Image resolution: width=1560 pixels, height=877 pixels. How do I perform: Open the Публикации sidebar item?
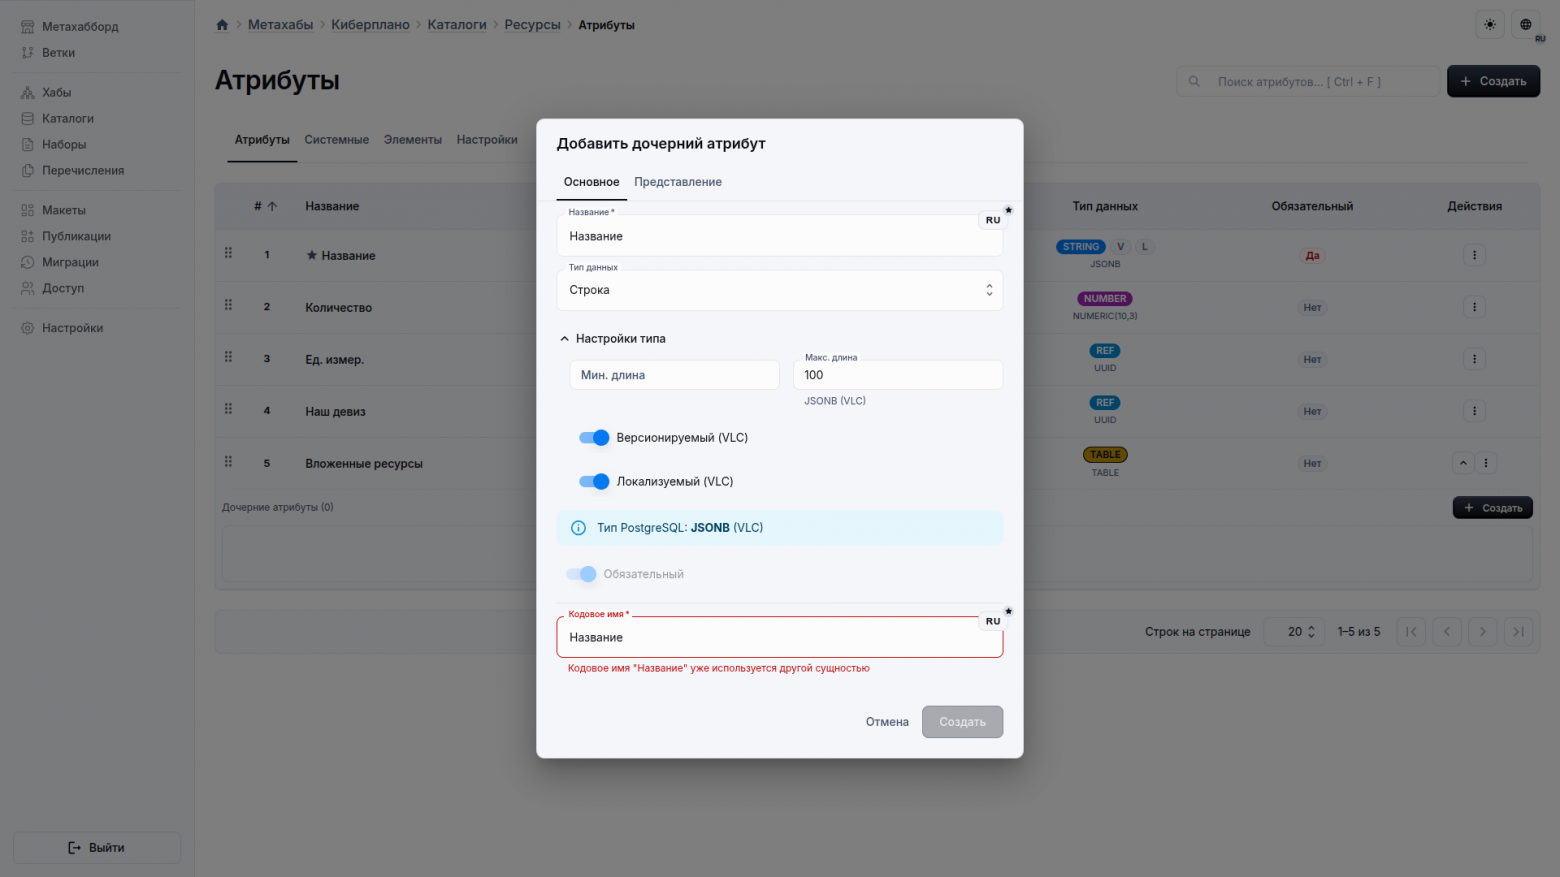click(74, 235)
